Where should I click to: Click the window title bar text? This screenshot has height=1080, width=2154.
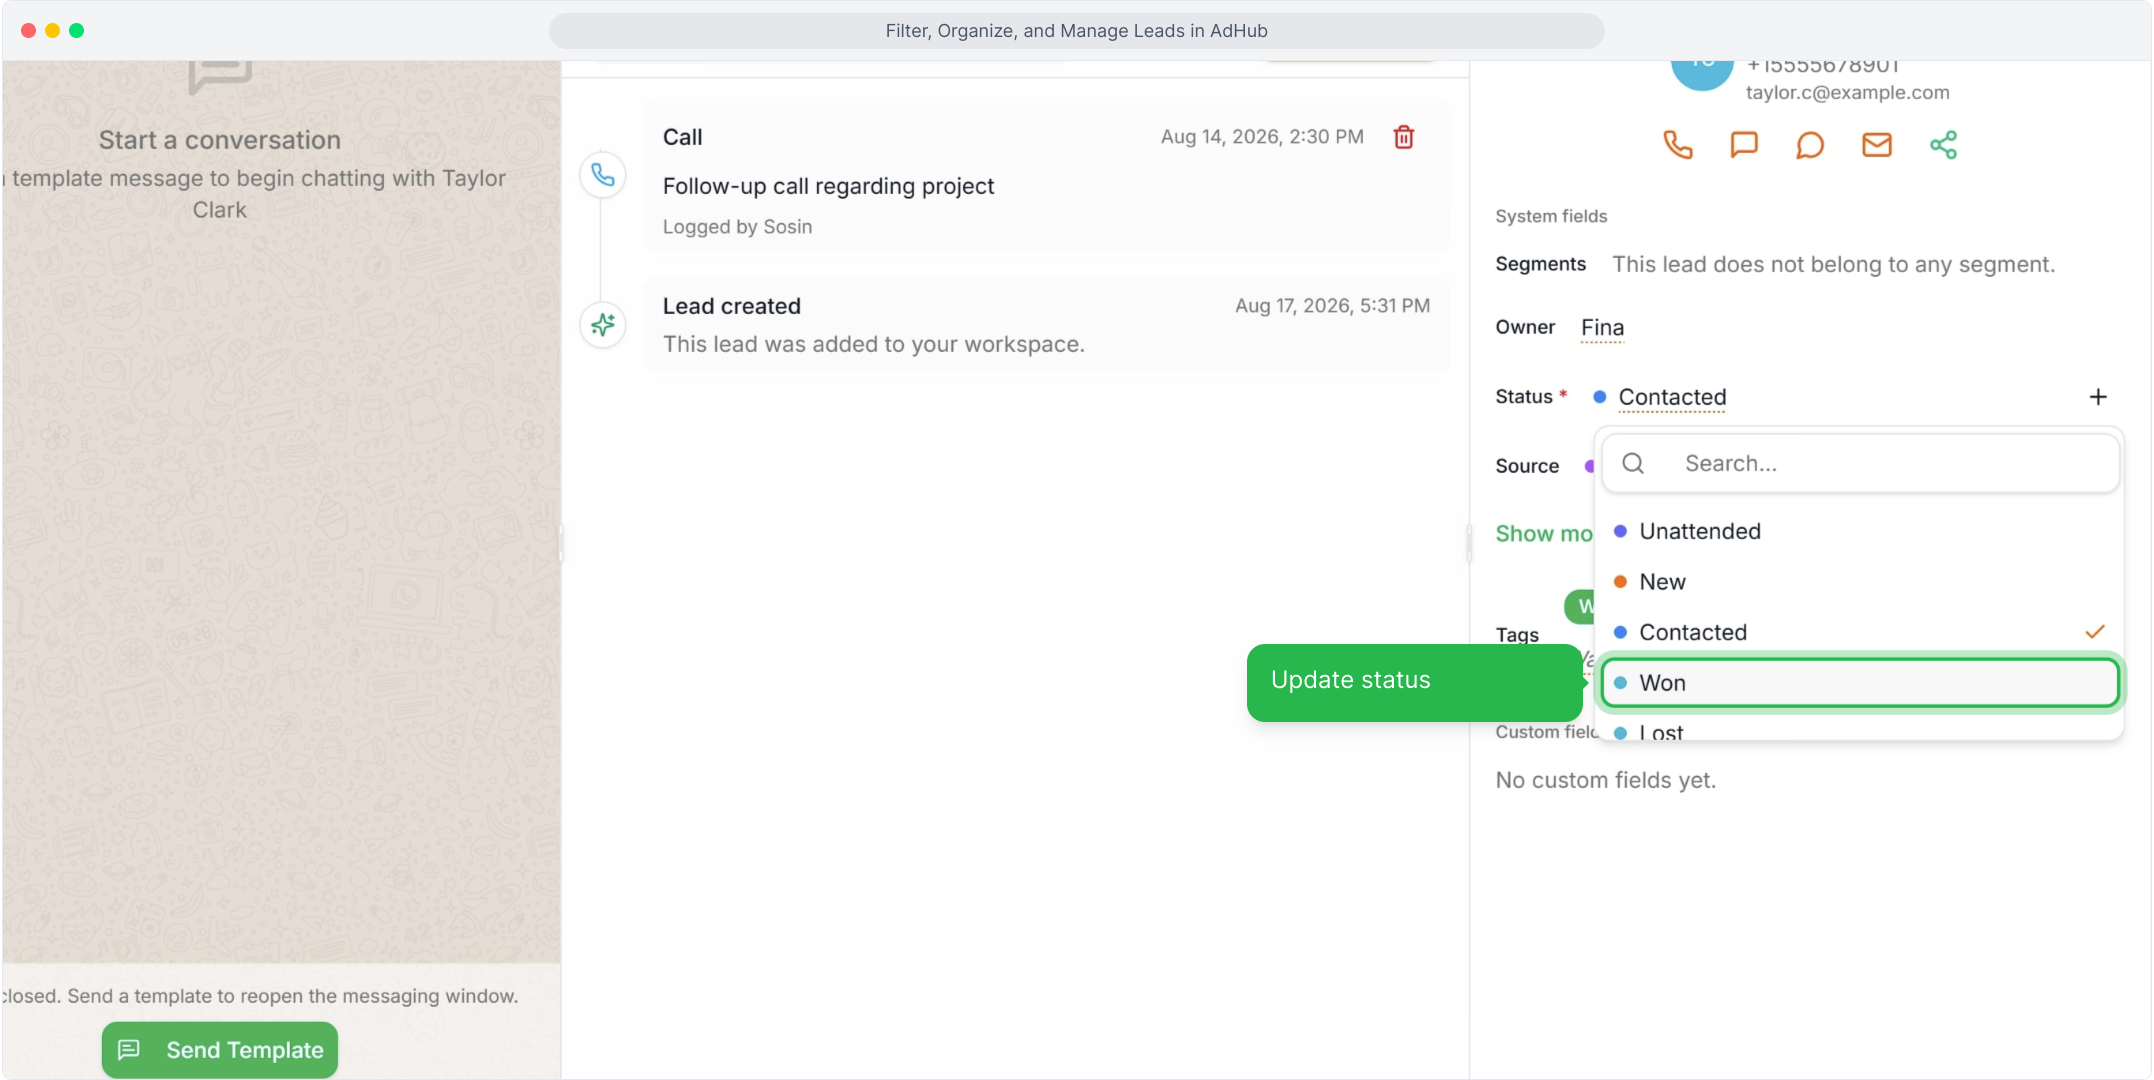(x=1076, y=31)
